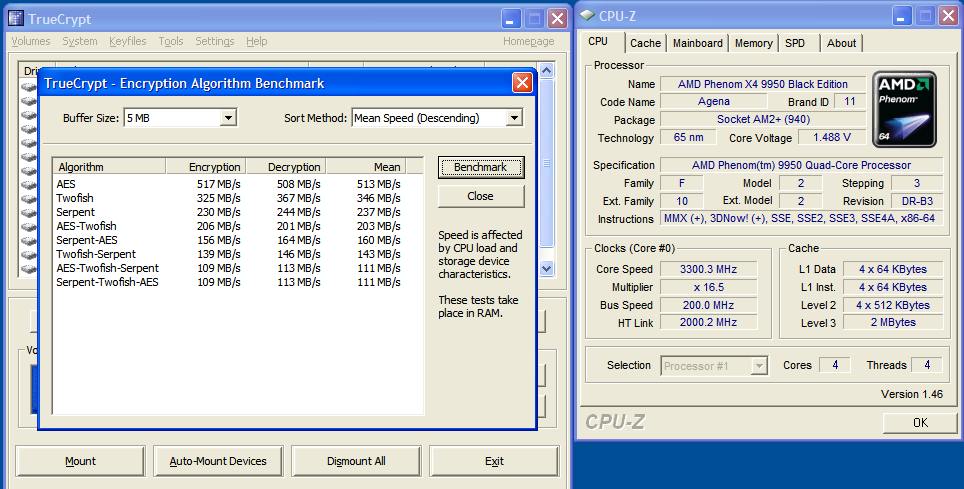Screen dimensions: 964x489
Task: Click the Dismount All button
Action: pyautogui.click(x=356, y=461)
